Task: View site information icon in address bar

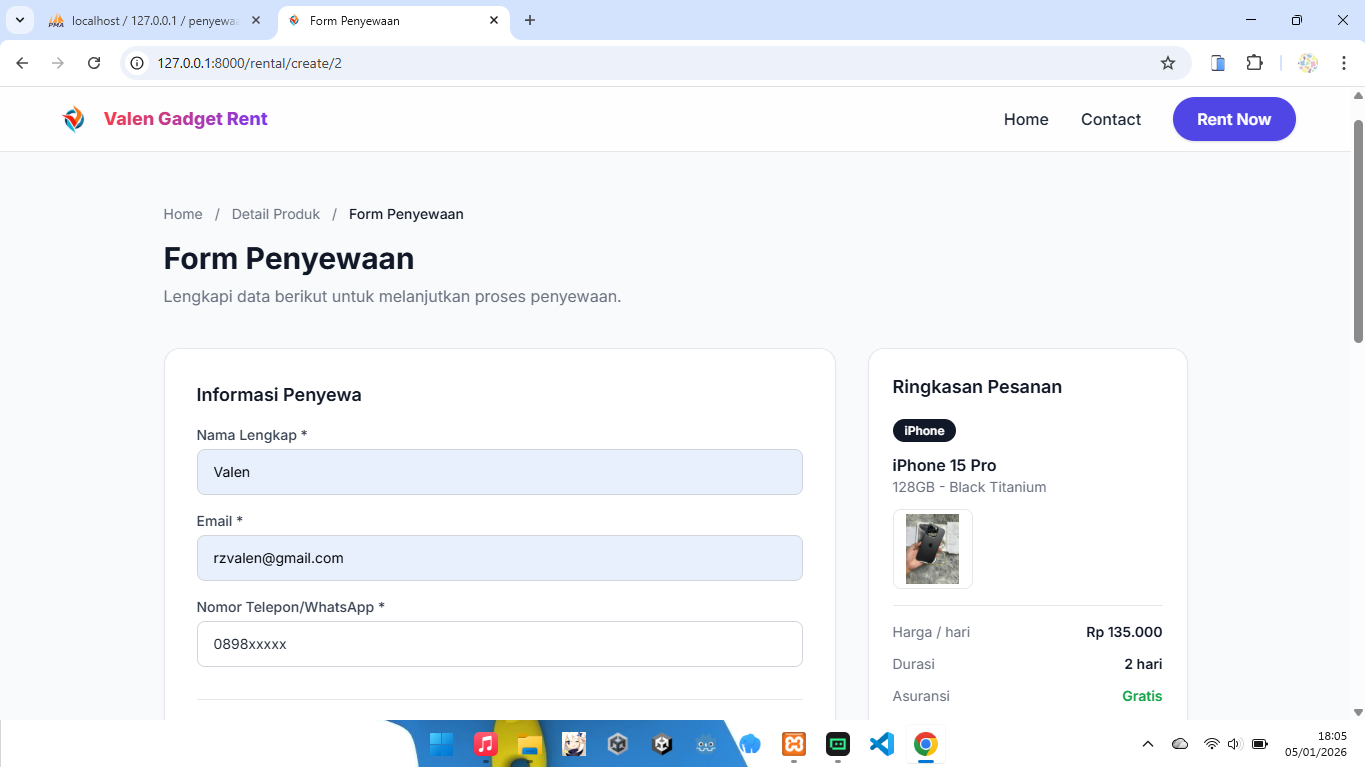Action: pyautogui.click(x=138, y=63)
